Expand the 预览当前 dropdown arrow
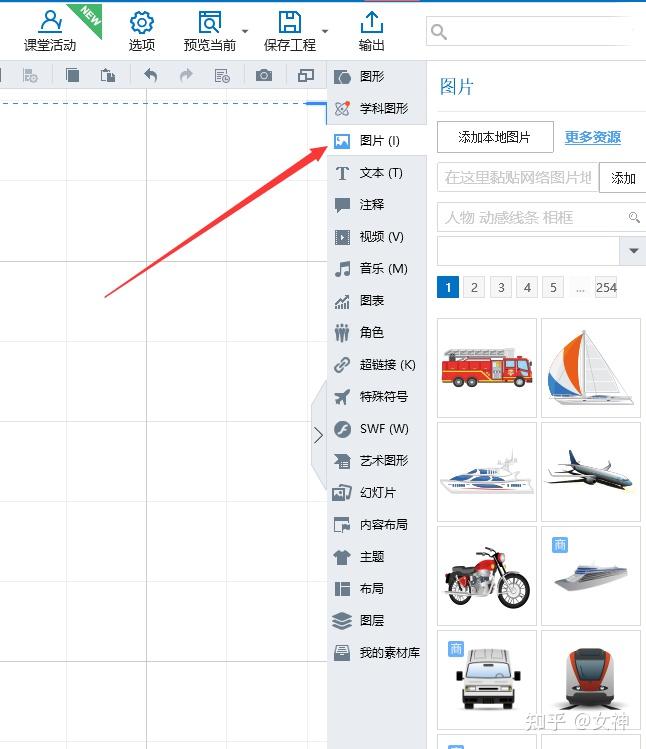This screenshot has width=646, height=749. (x=245, y=31)
